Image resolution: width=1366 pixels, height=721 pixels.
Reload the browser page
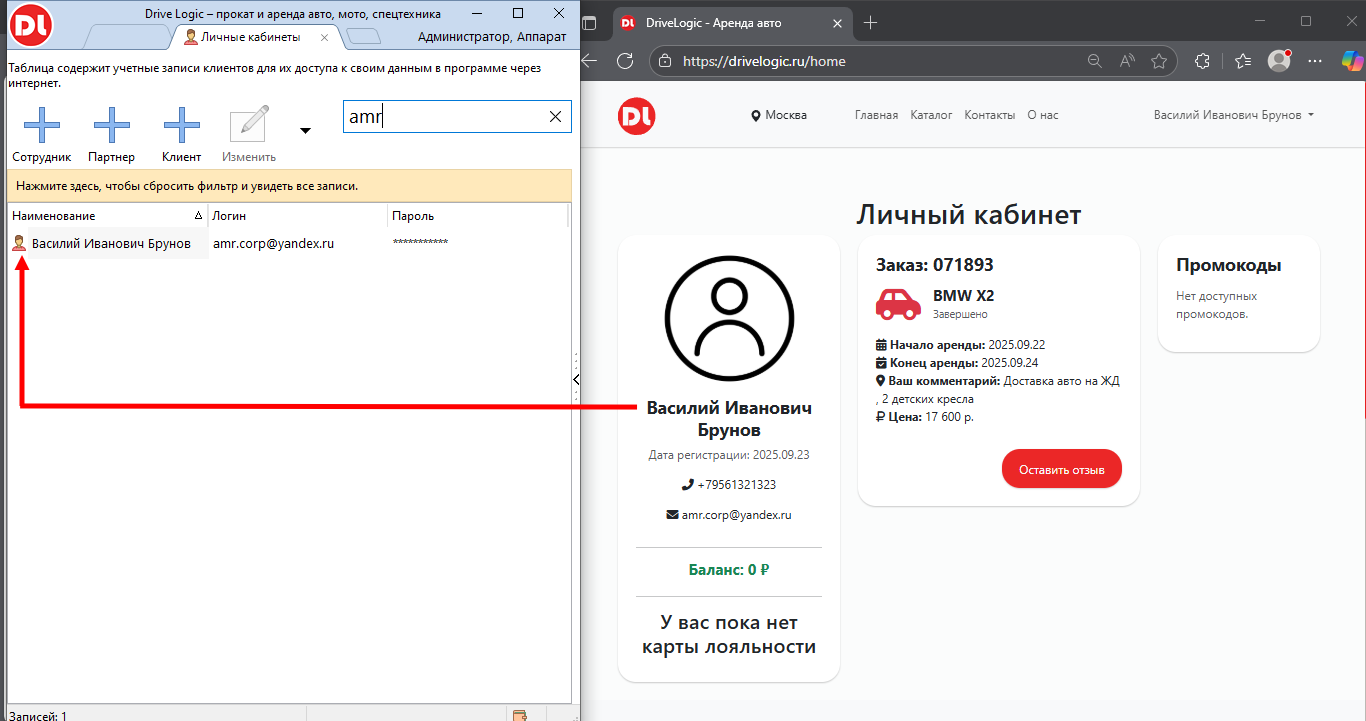(625, 61)
